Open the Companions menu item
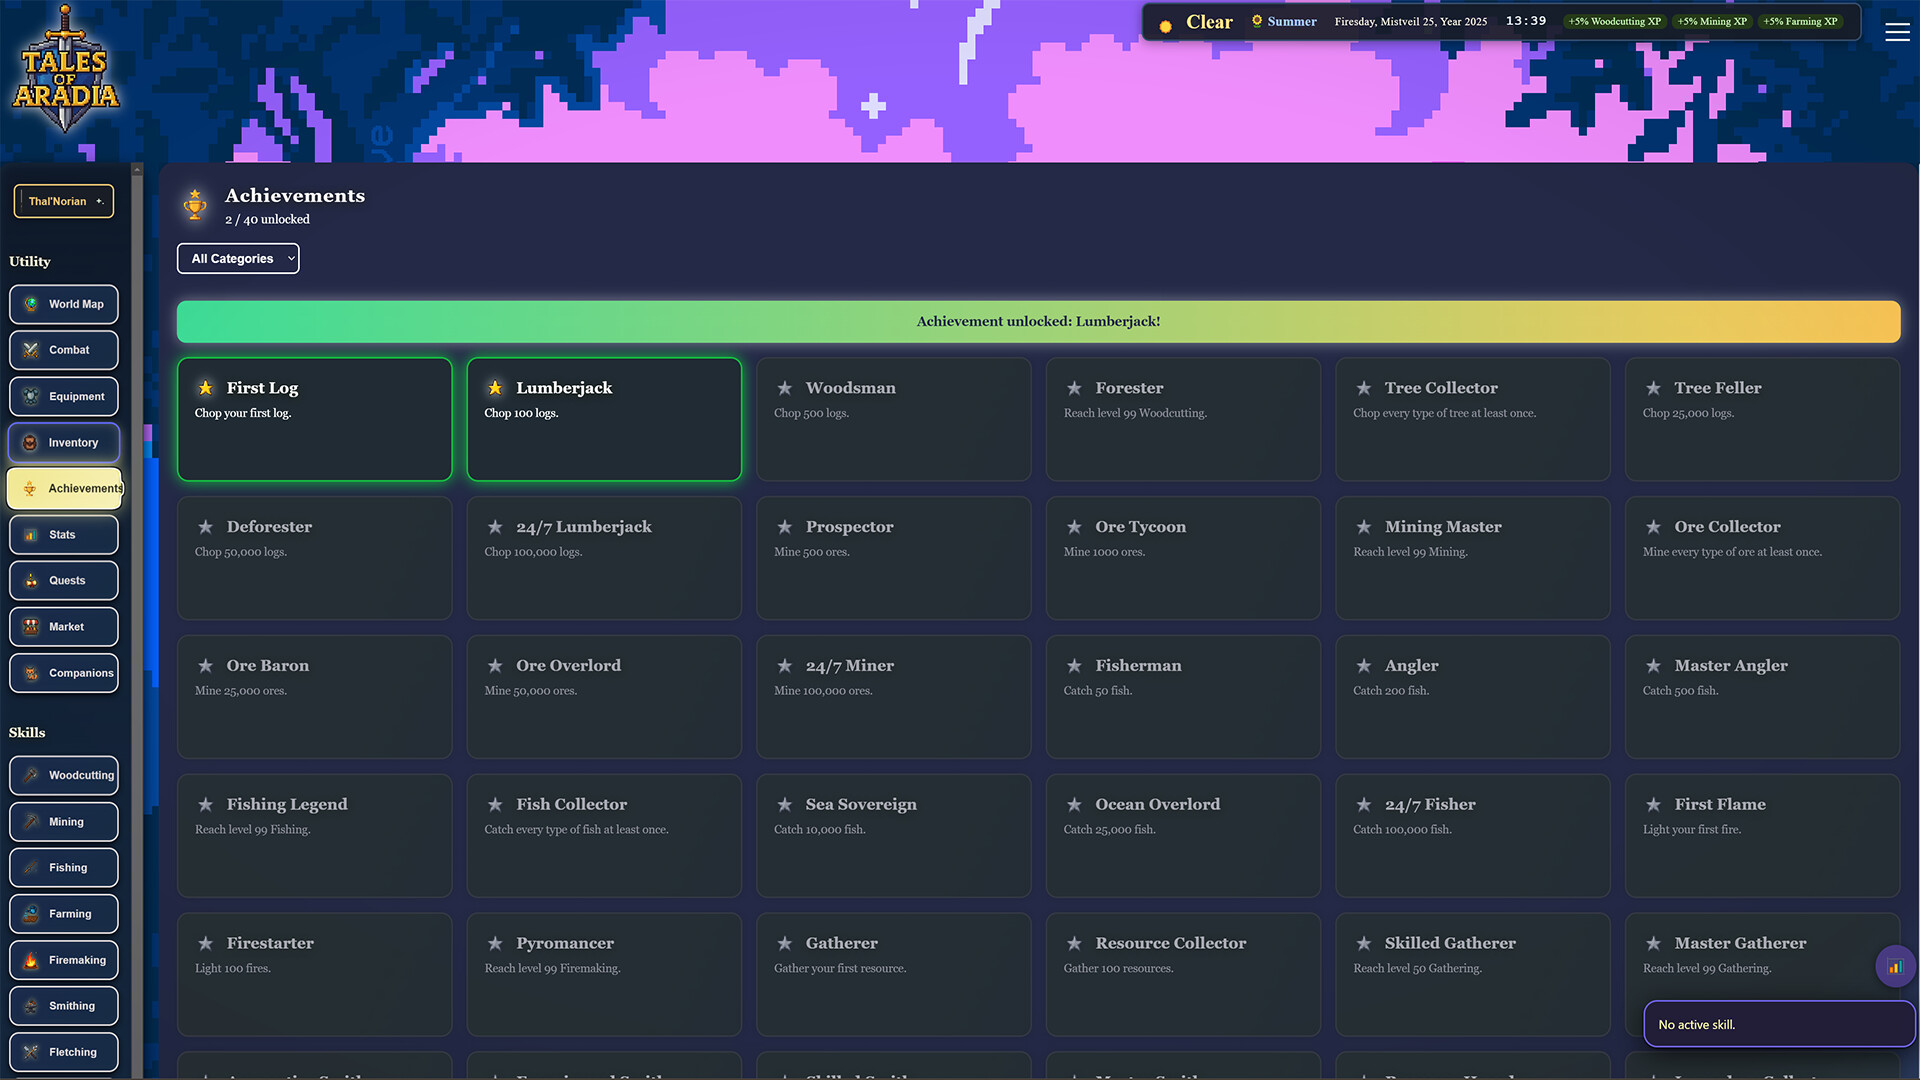The image size is (1920, 1080). [x=64, y=673]
